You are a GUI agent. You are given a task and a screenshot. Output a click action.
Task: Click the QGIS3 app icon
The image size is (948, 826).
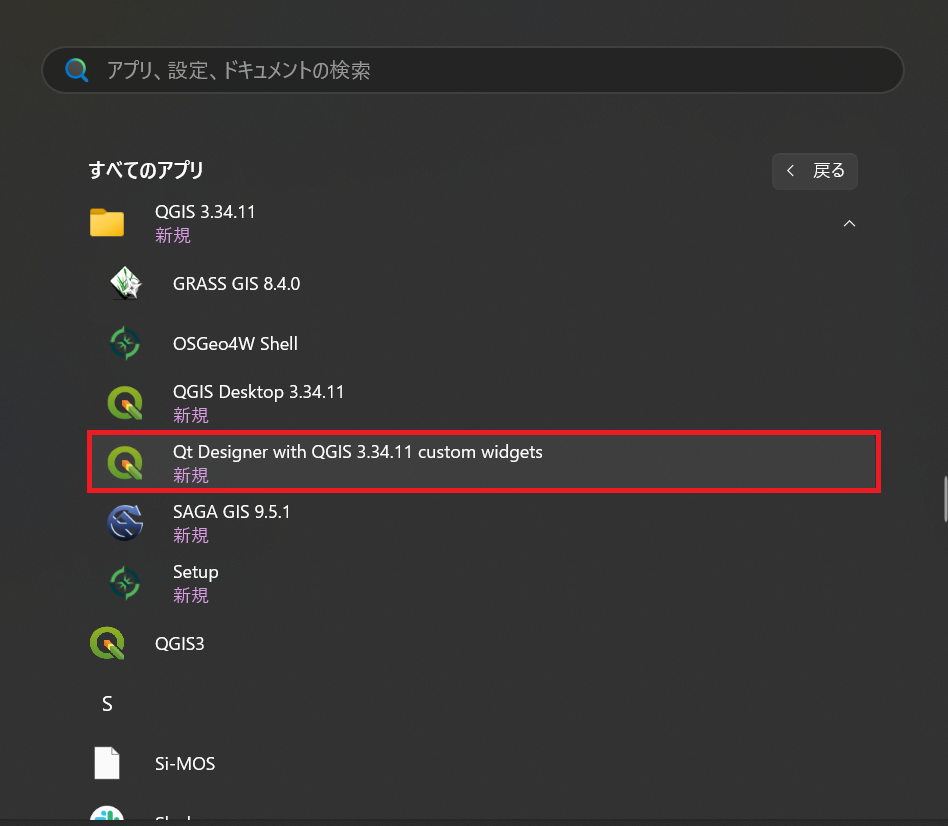pyautogui.click(x=107, y=643)
